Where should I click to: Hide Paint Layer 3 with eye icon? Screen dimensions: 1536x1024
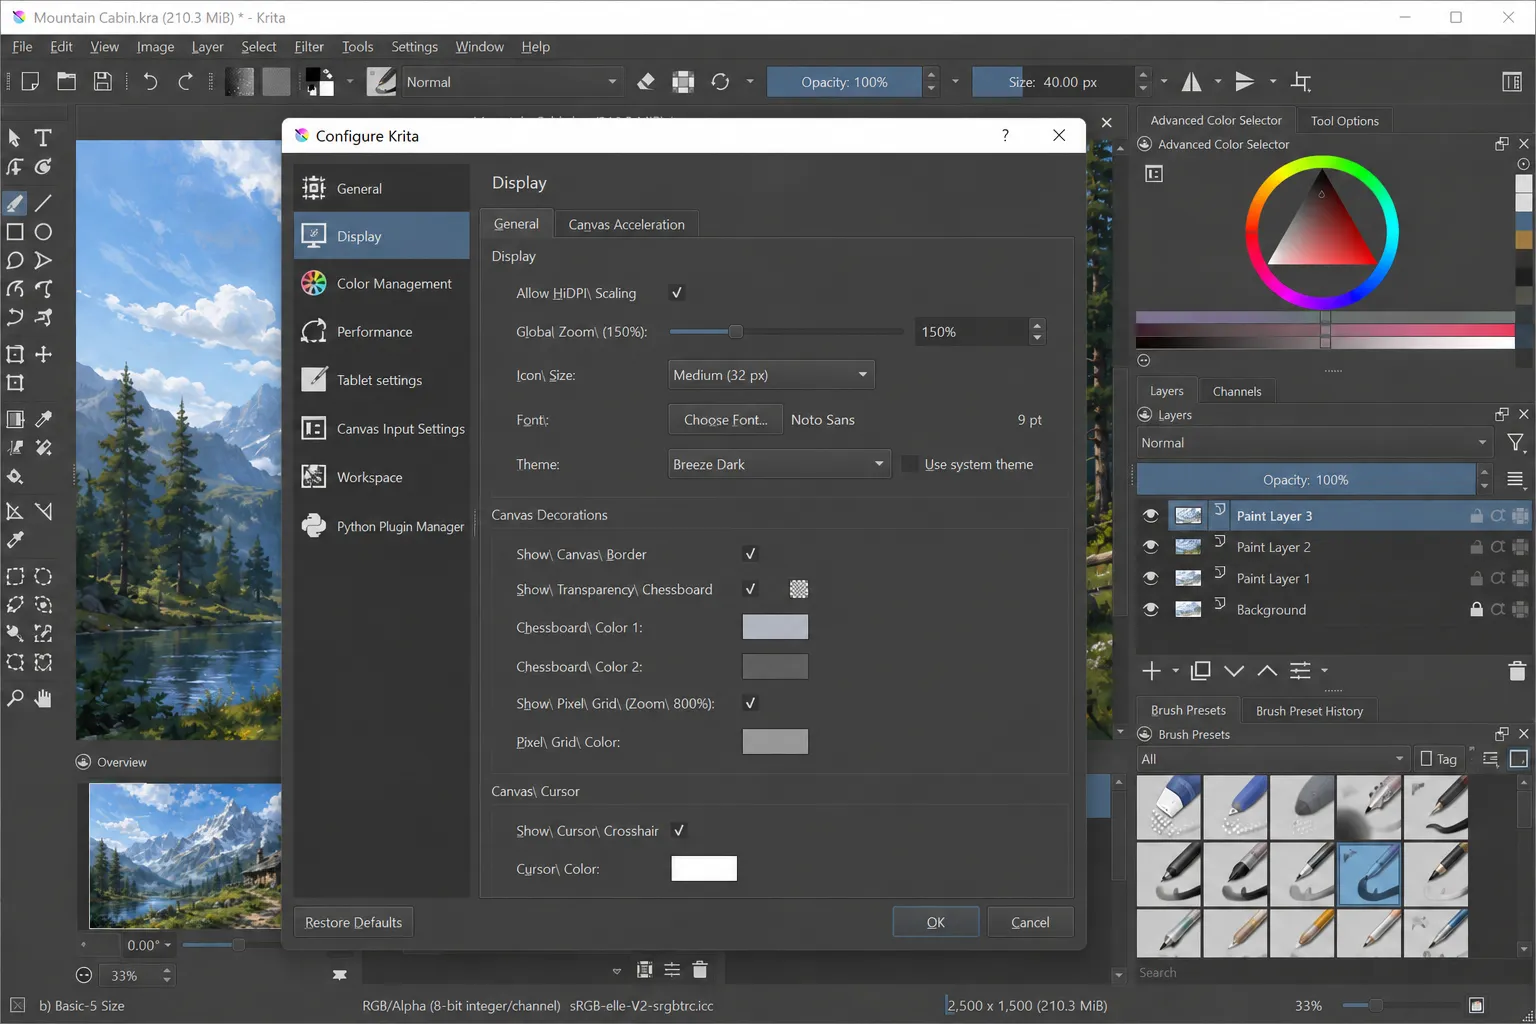click(x=1151, y=516)
